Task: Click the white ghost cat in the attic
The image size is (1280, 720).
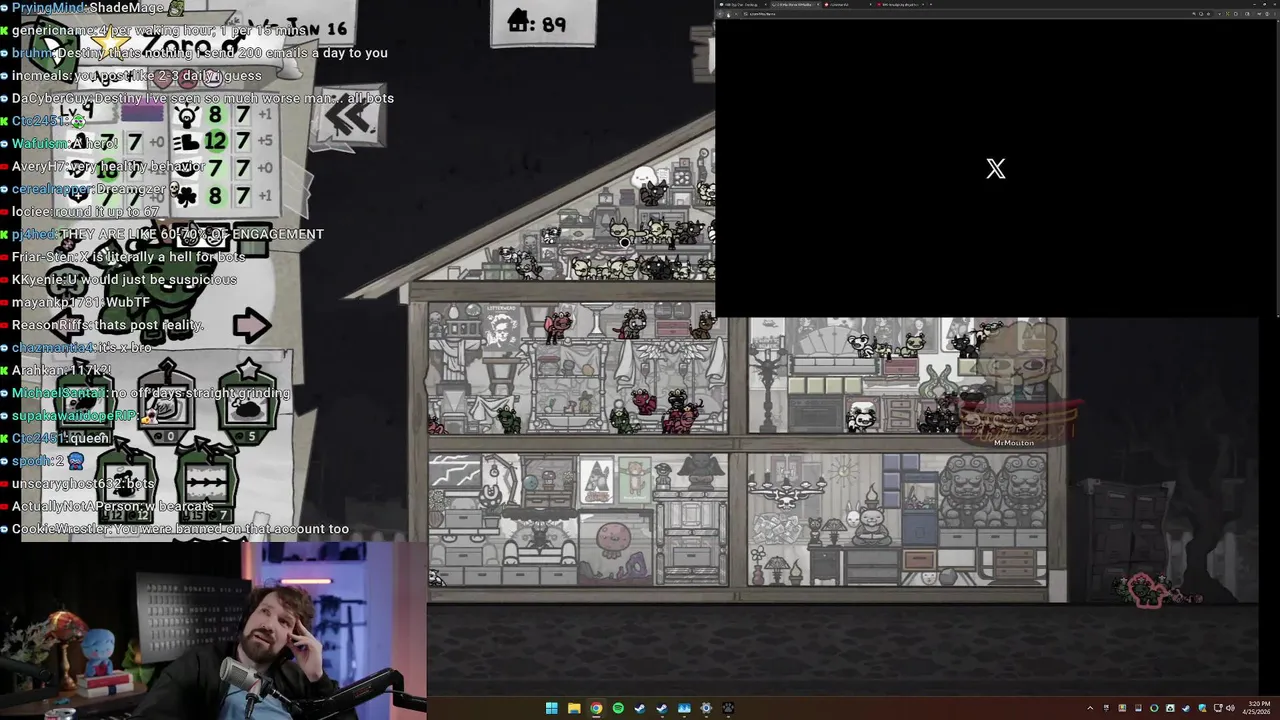Action: [x=645, y=178]
